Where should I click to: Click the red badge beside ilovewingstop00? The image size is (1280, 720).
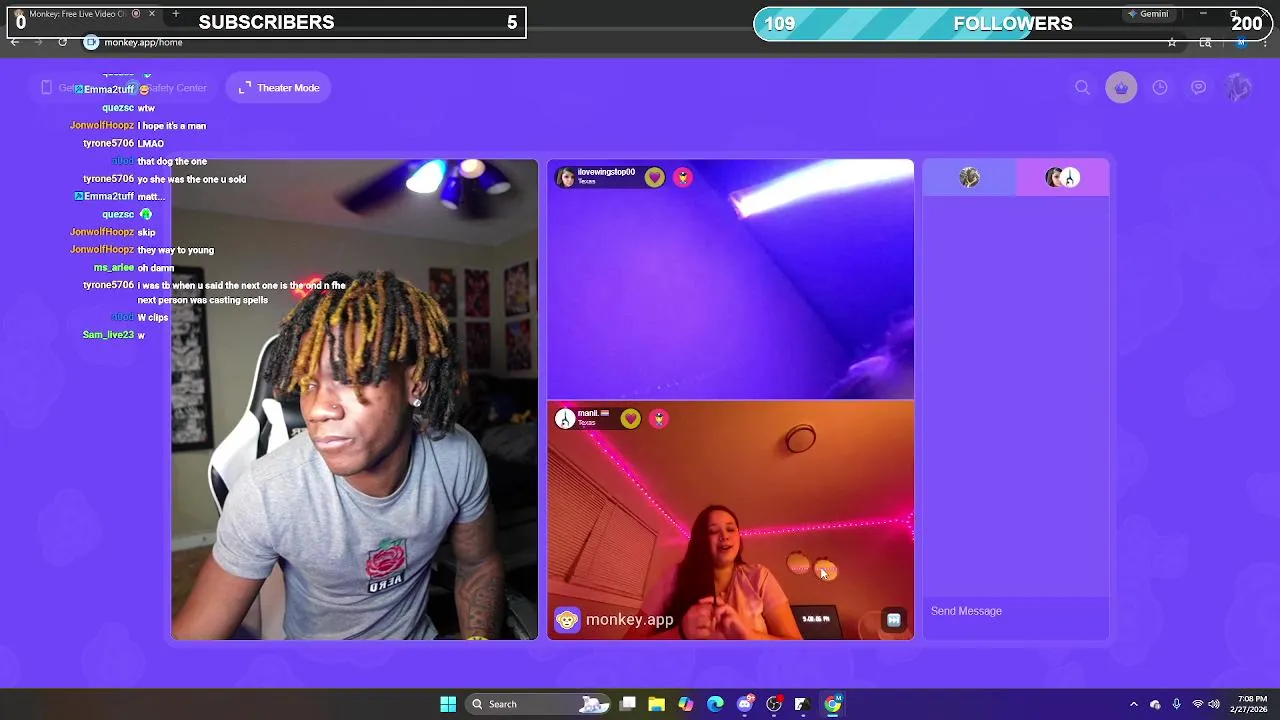tap(683, 177)
